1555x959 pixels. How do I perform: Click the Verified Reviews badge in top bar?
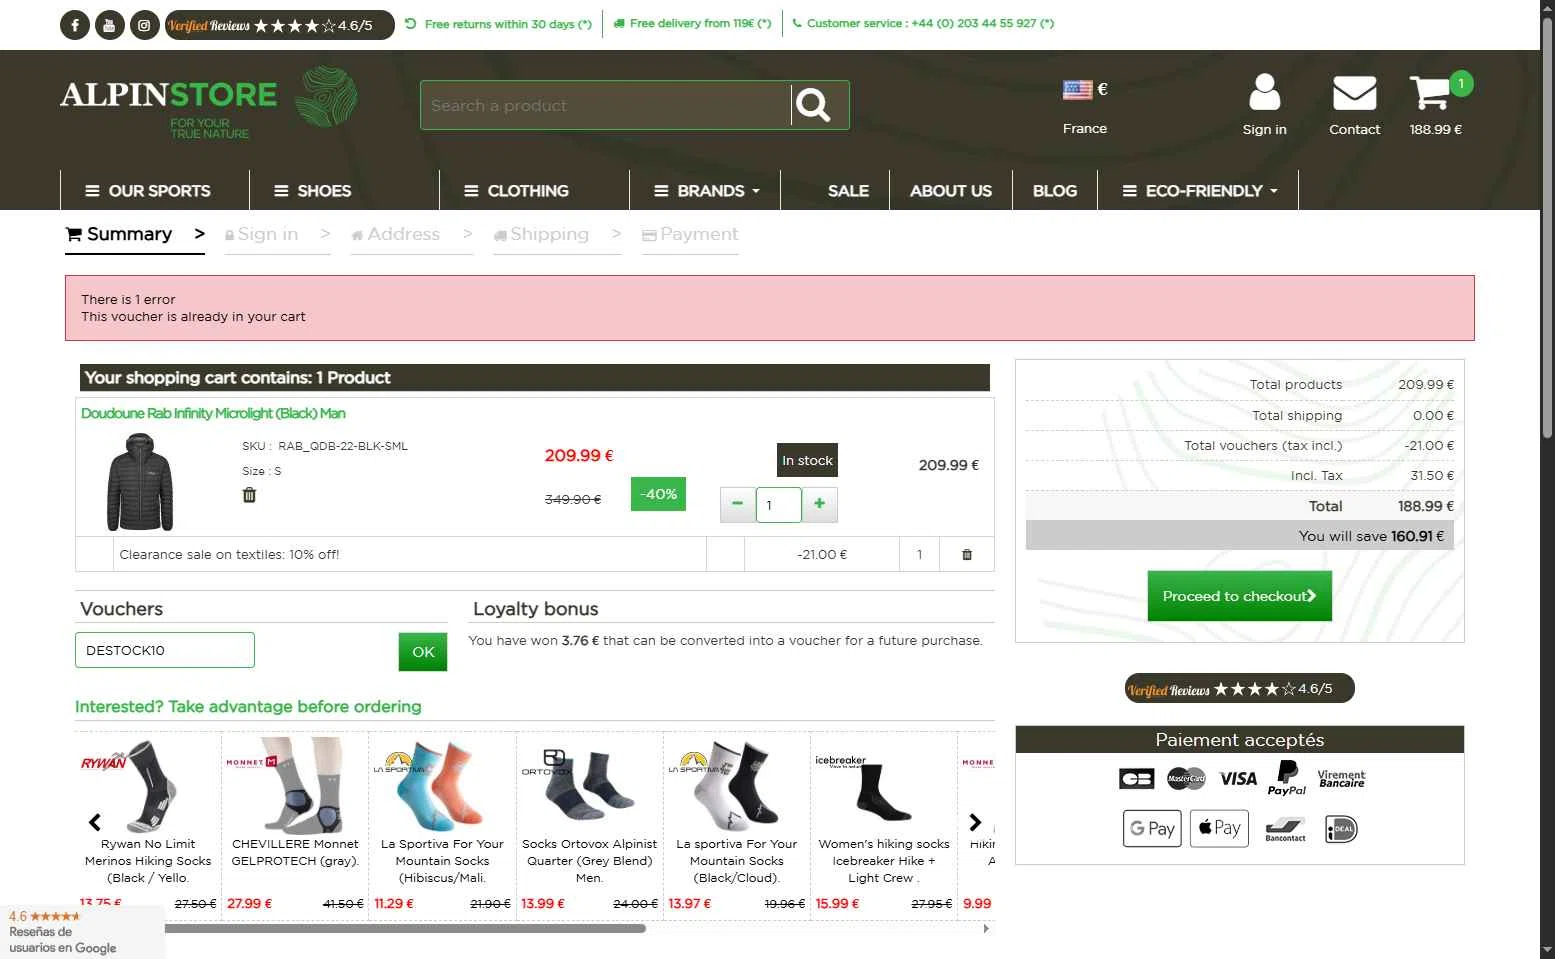tap(279, 25)
